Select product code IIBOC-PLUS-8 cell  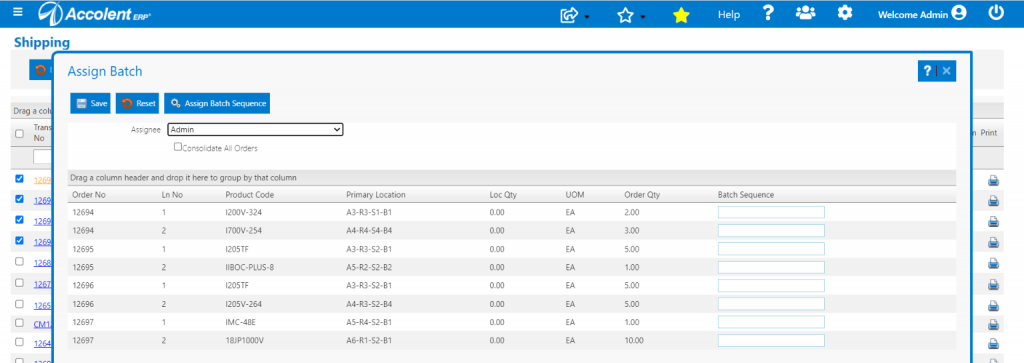tap(249, 267)
